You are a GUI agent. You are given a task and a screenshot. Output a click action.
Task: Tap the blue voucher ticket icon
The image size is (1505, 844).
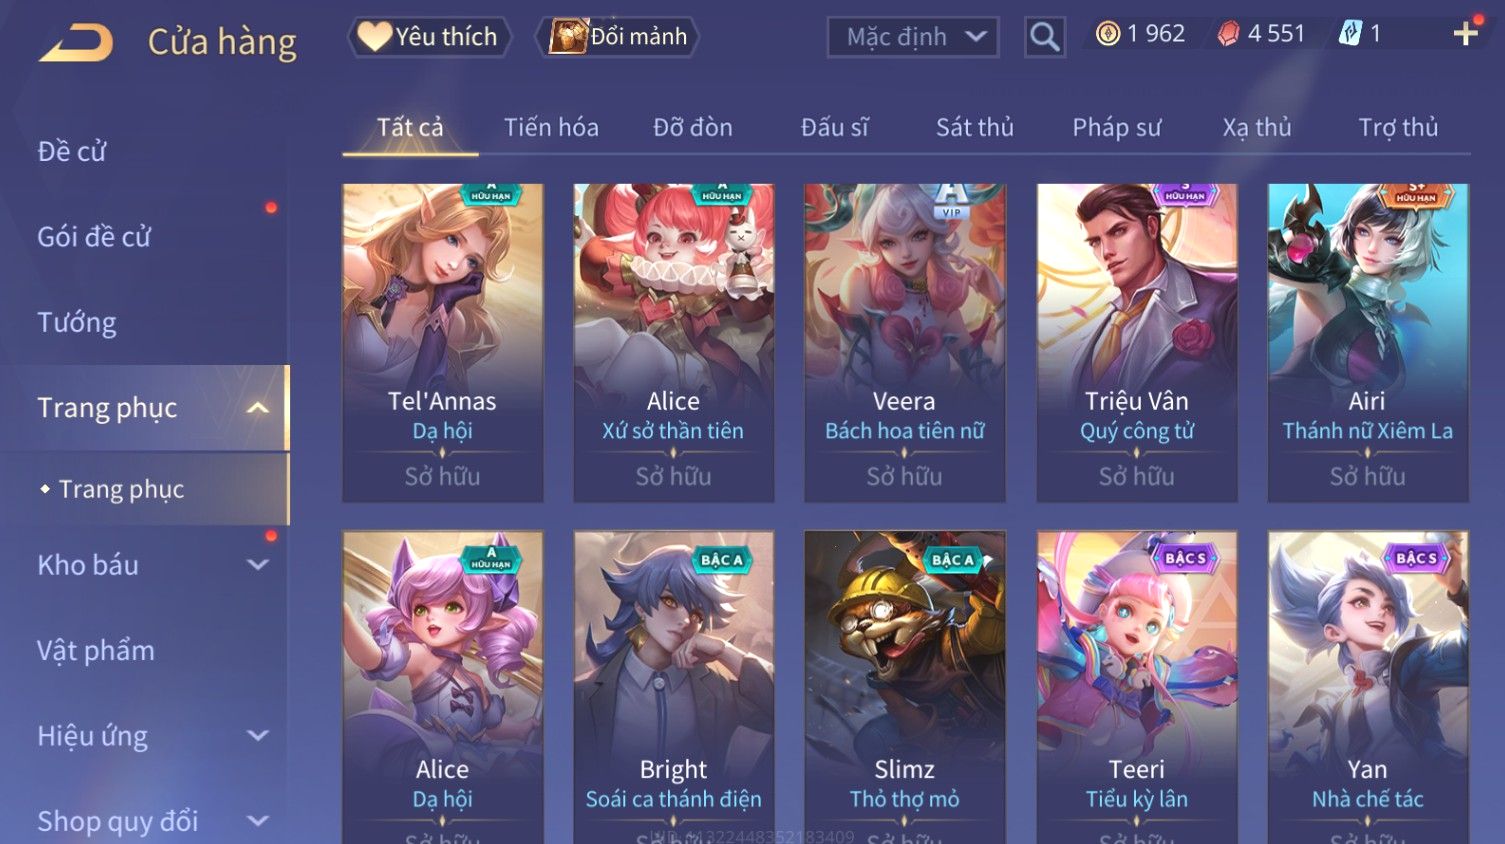(1350, 34)
